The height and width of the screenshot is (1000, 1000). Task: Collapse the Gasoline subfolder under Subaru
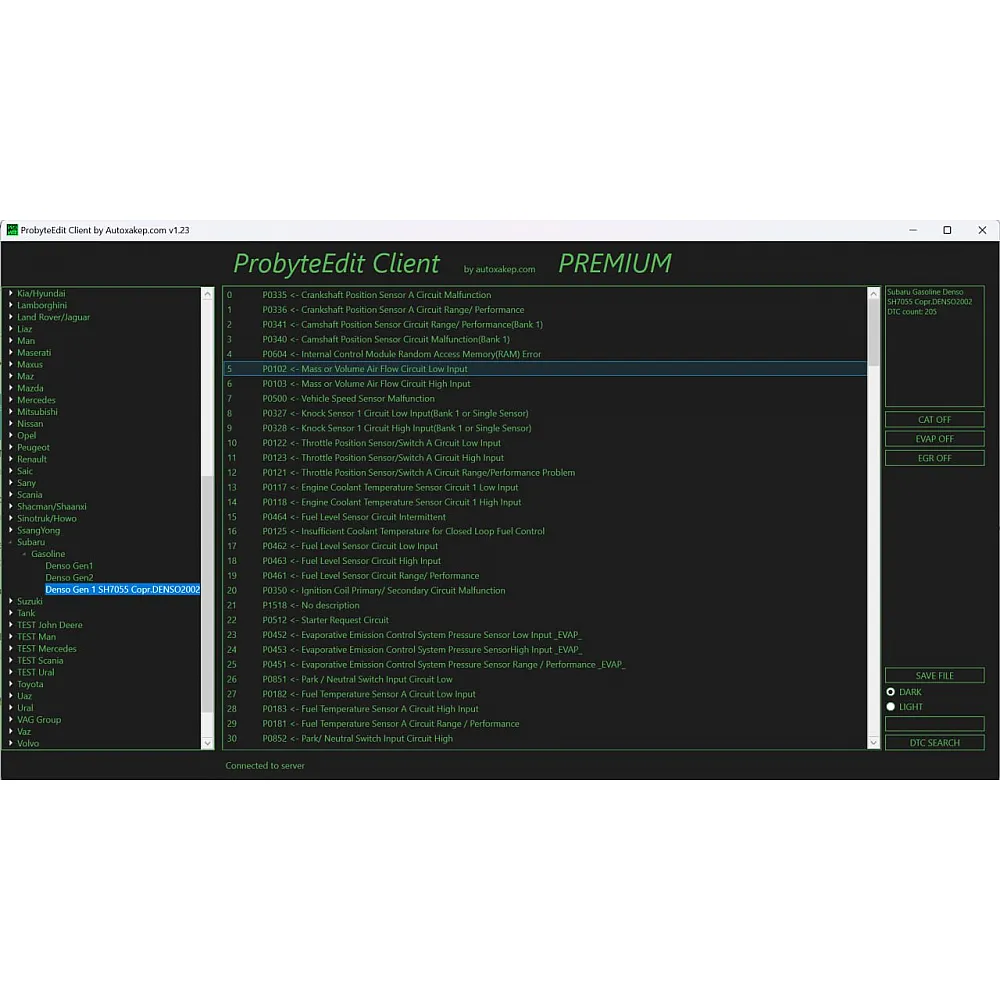25,554
